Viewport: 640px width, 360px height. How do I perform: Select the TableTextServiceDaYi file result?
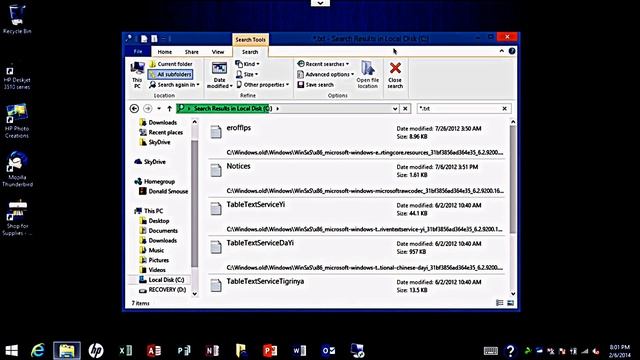[356, 255]
